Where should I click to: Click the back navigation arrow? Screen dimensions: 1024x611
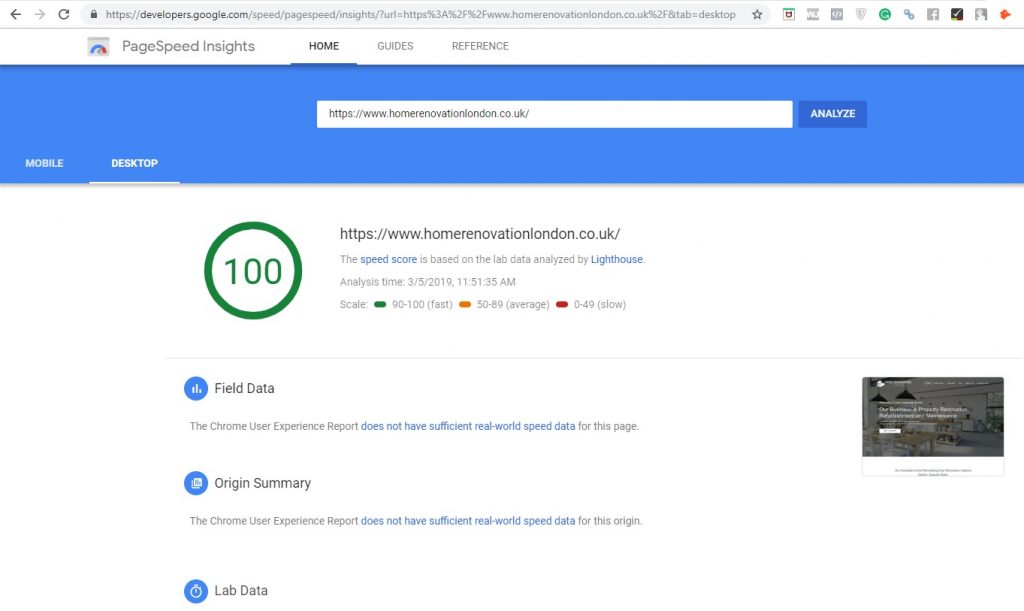[x=15, y=14]
